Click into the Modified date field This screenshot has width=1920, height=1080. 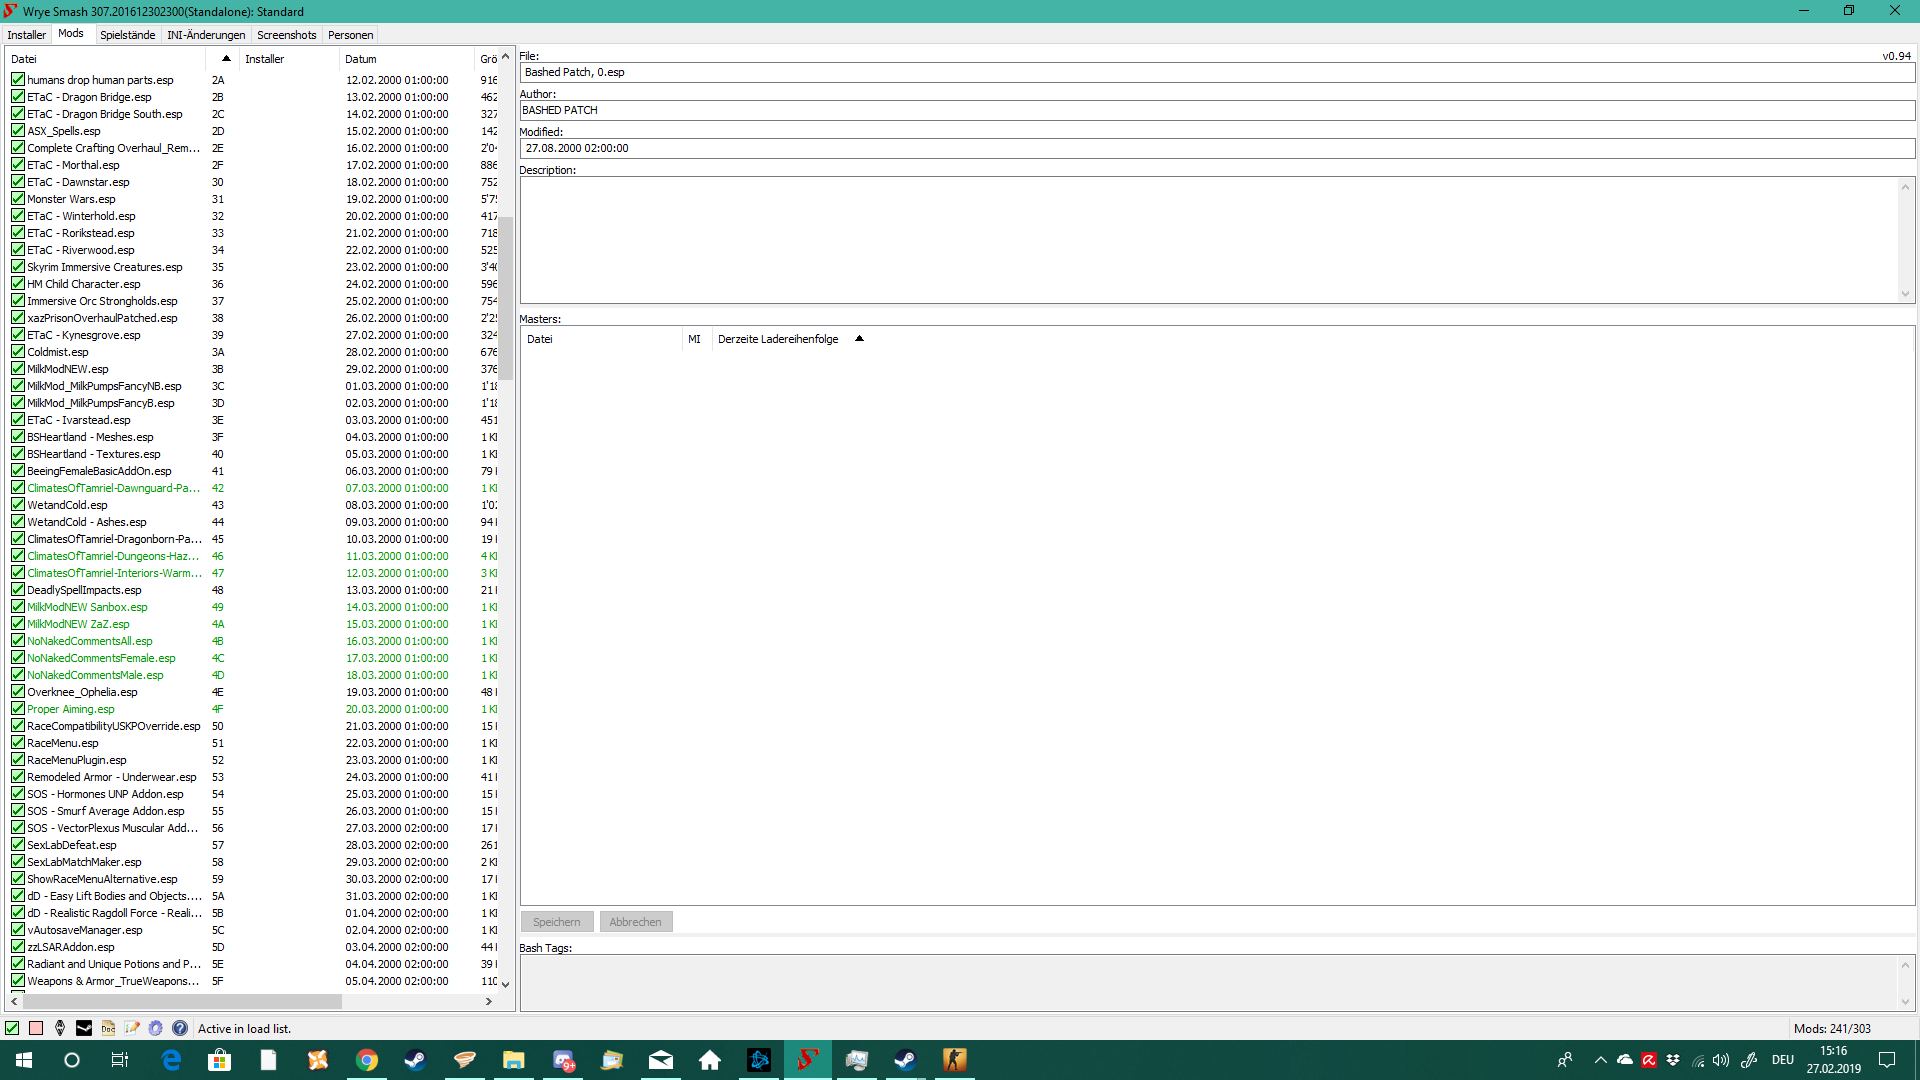pyautogui.click(x=1217, y=148)
